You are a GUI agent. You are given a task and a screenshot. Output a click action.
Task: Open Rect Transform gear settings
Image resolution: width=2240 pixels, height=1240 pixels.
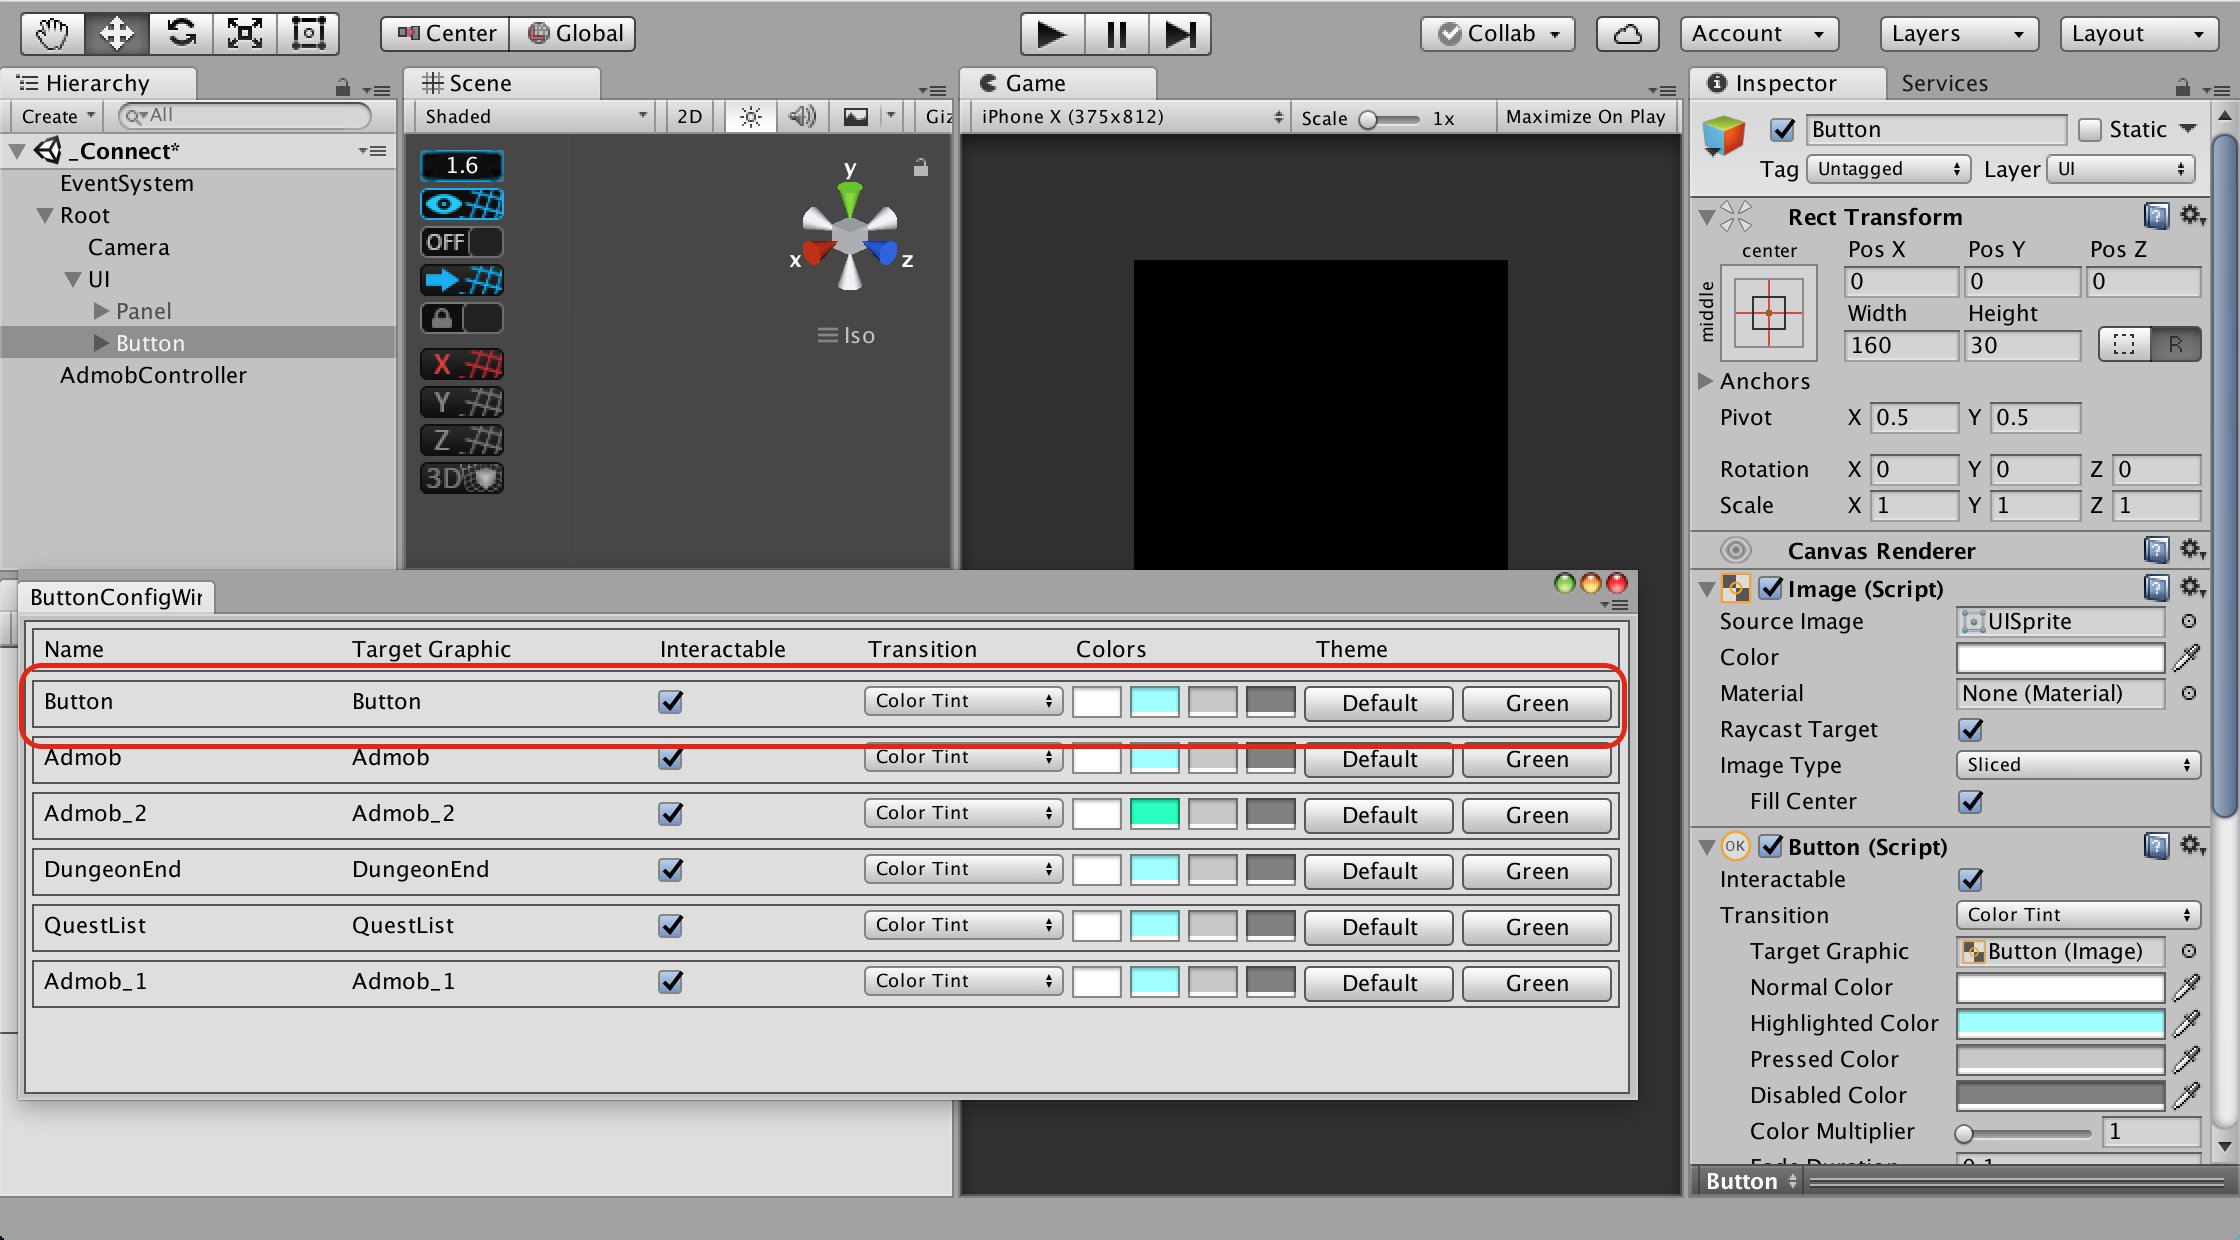(2192, 216)
